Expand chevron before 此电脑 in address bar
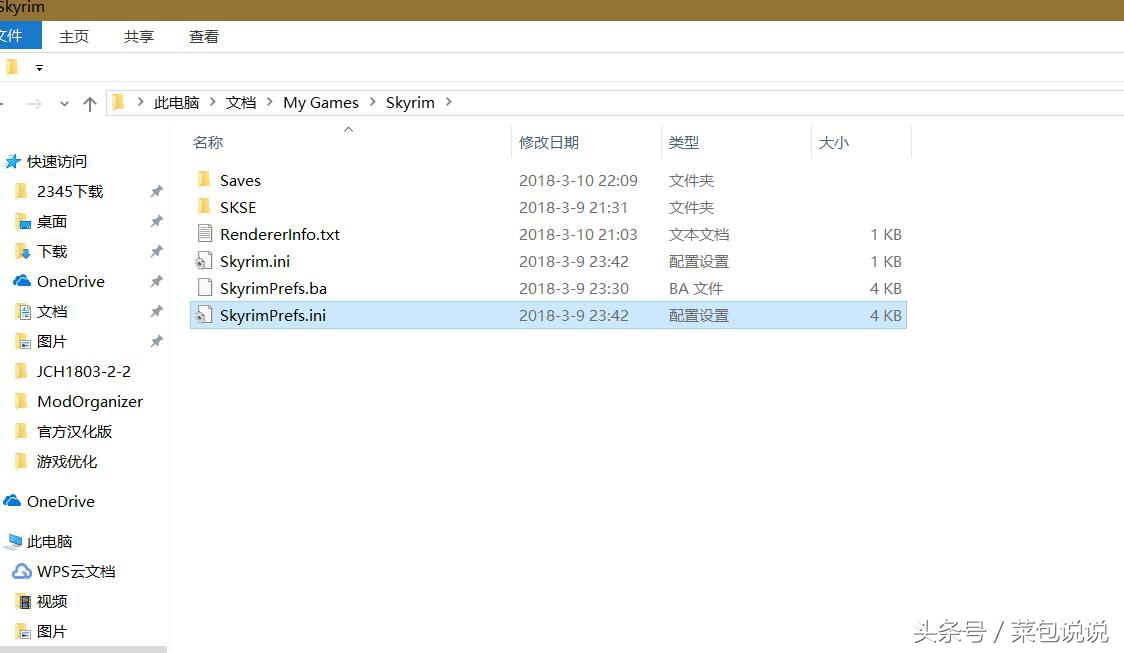 click(140, 102)
